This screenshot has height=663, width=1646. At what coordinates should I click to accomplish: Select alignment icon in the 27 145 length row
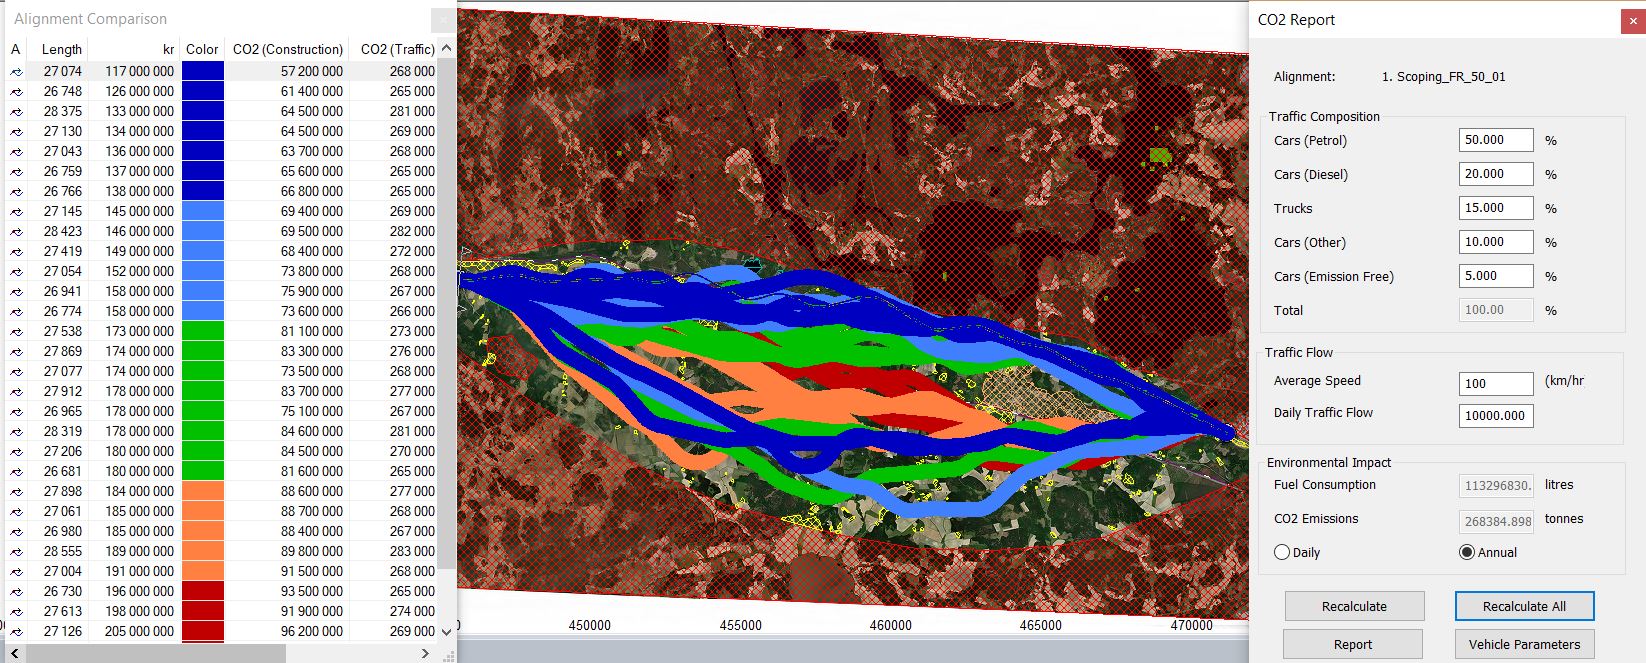point(16,212)
